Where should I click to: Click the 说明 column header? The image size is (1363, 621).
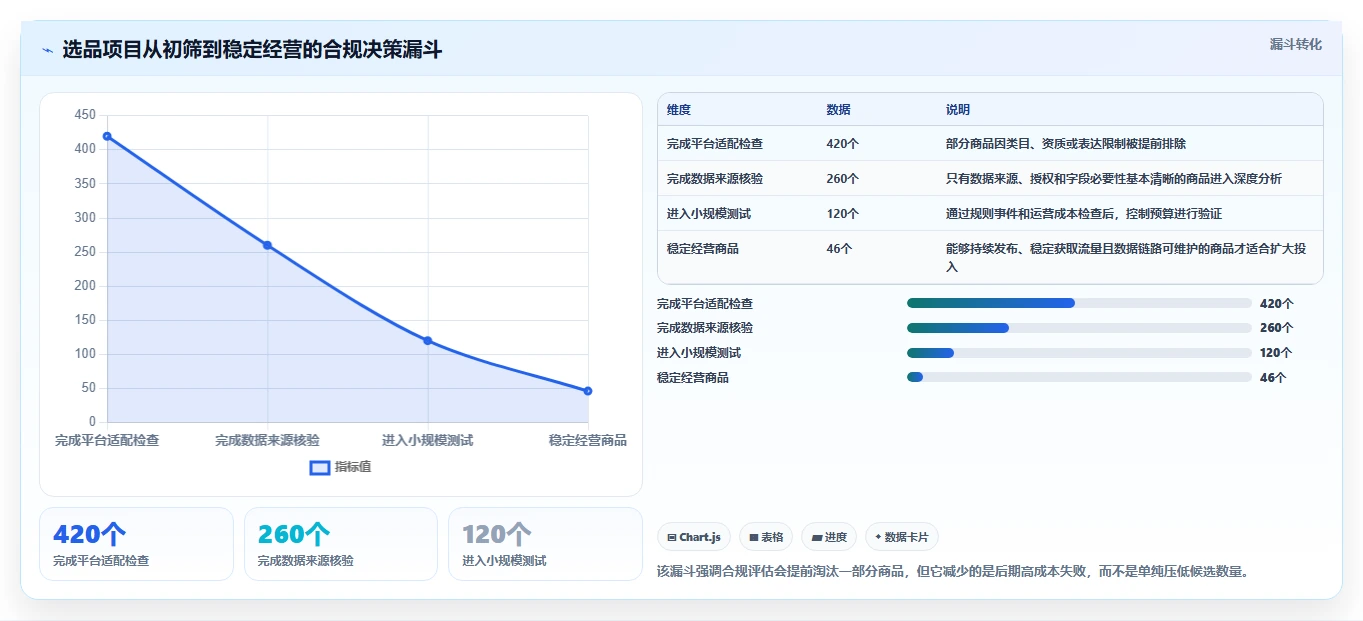pyautogui.click(x=958, y=110)
